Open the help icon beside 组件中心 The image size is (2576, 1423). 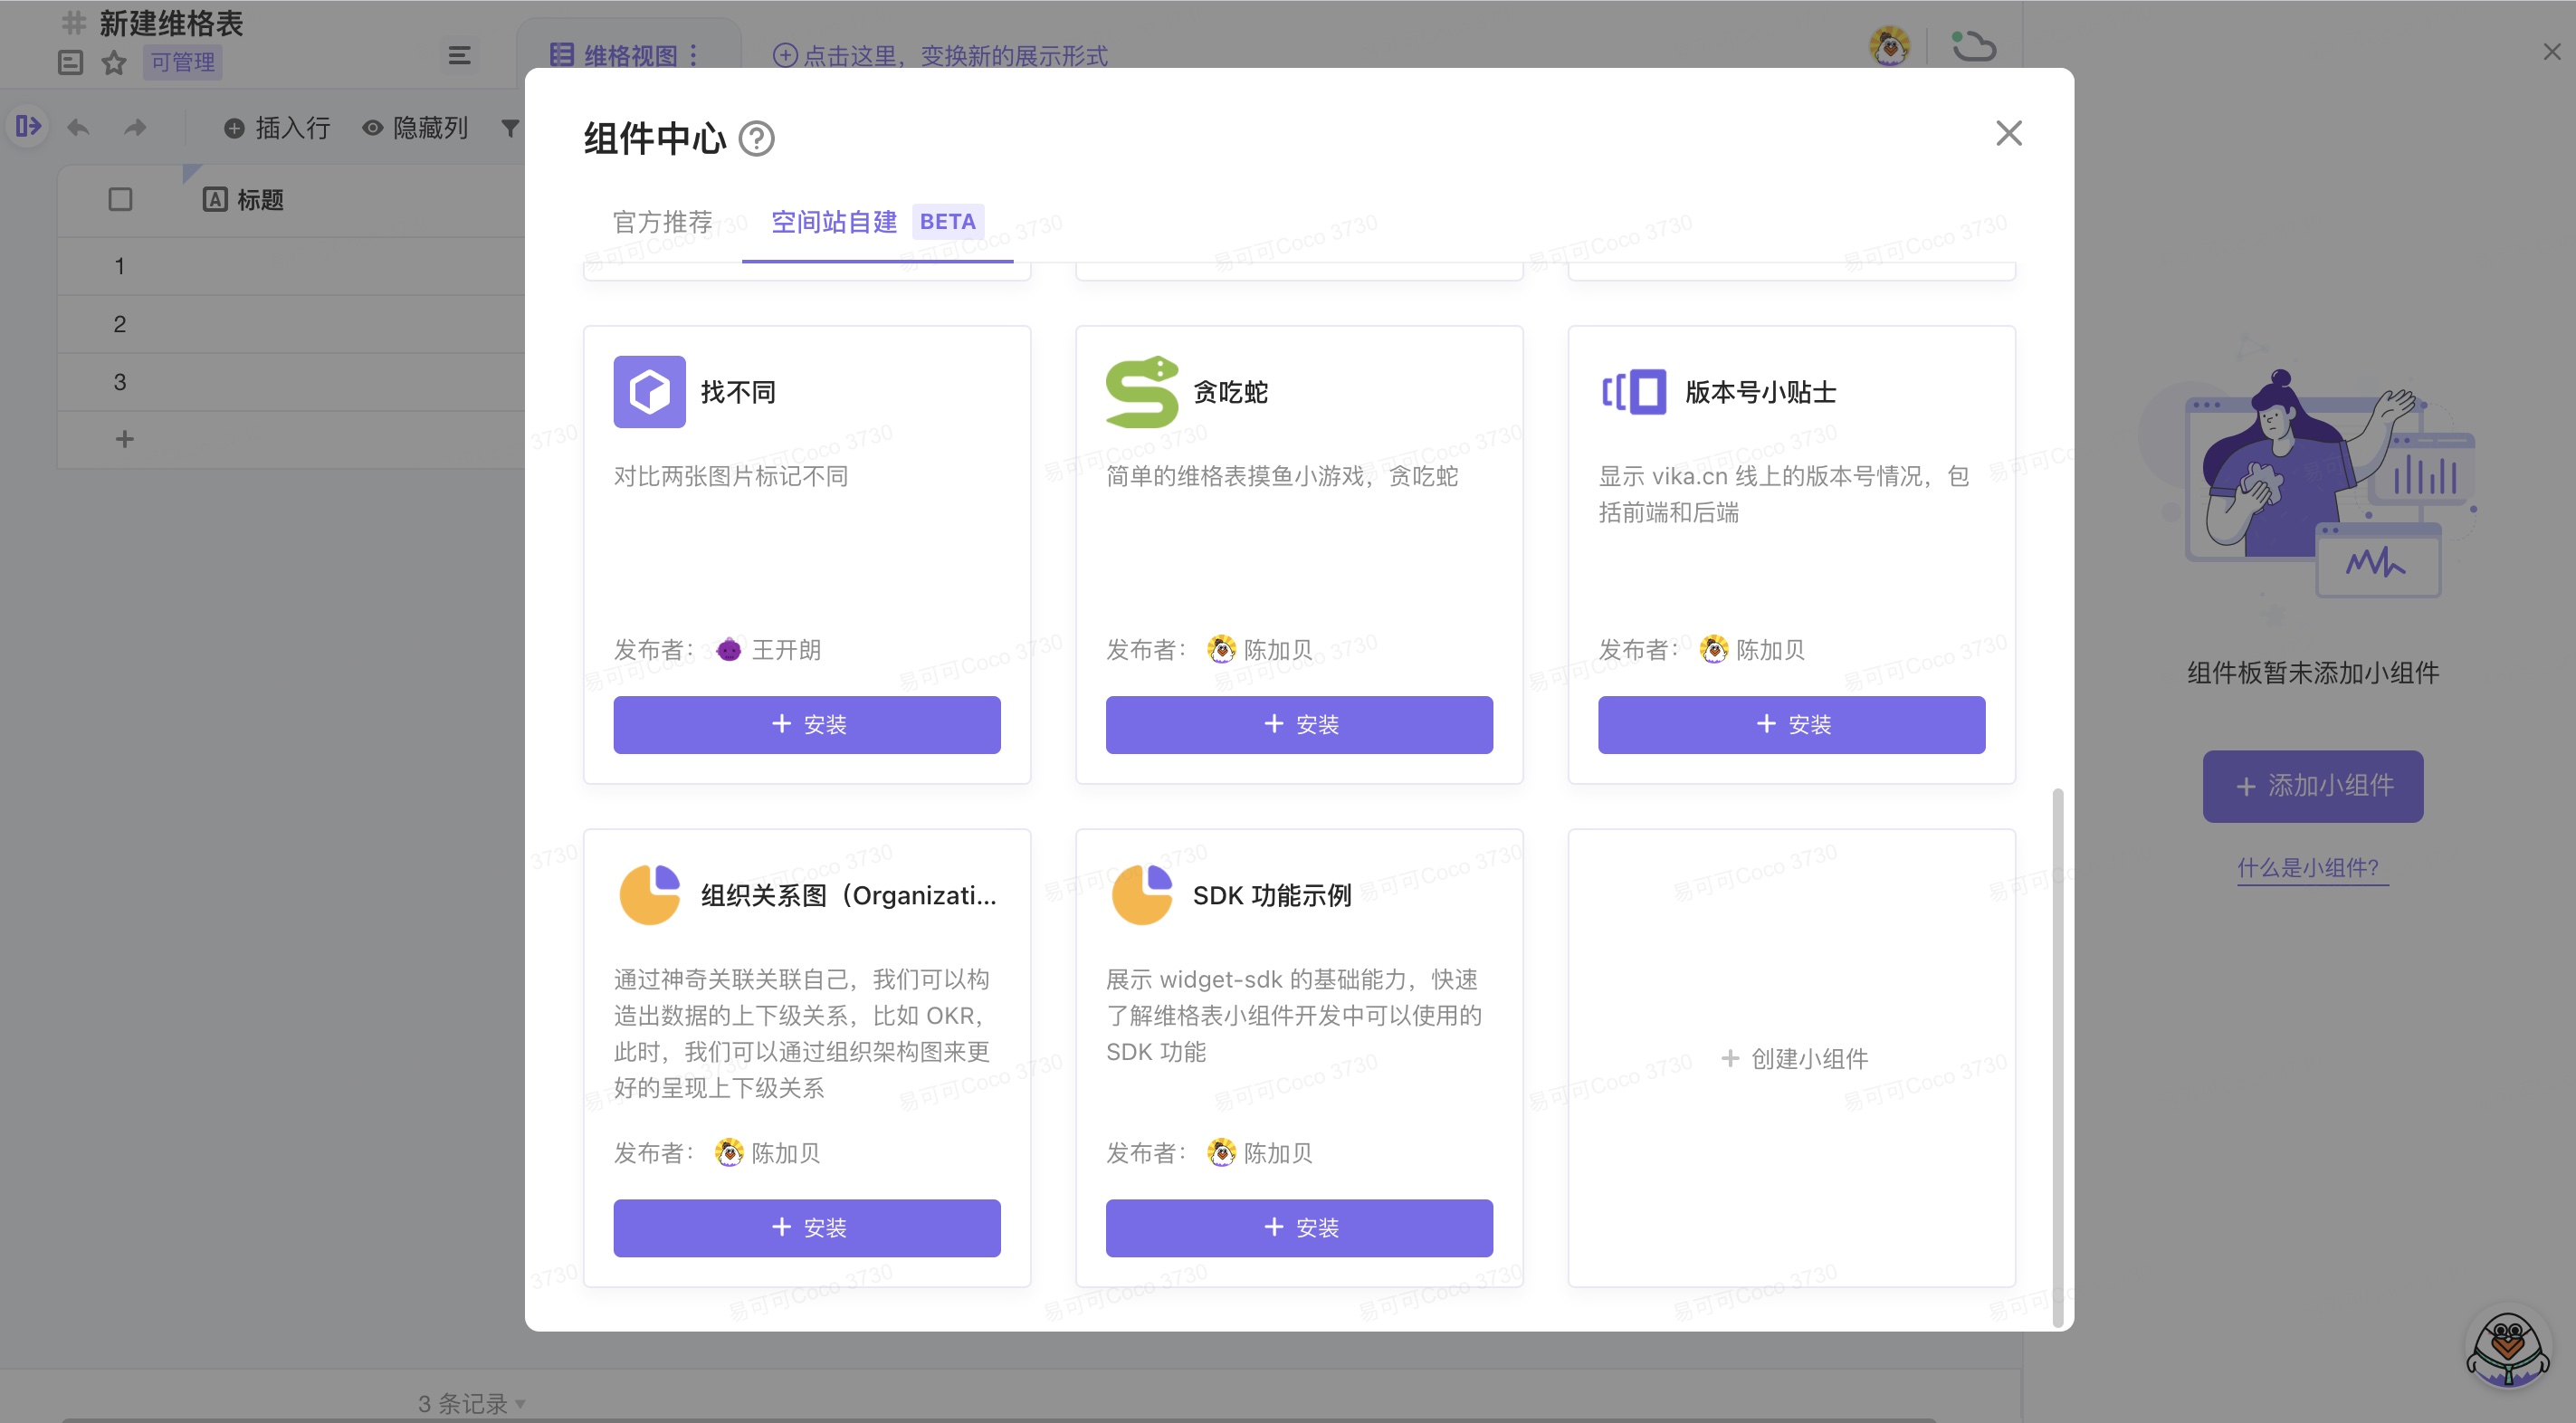point(758,139)
